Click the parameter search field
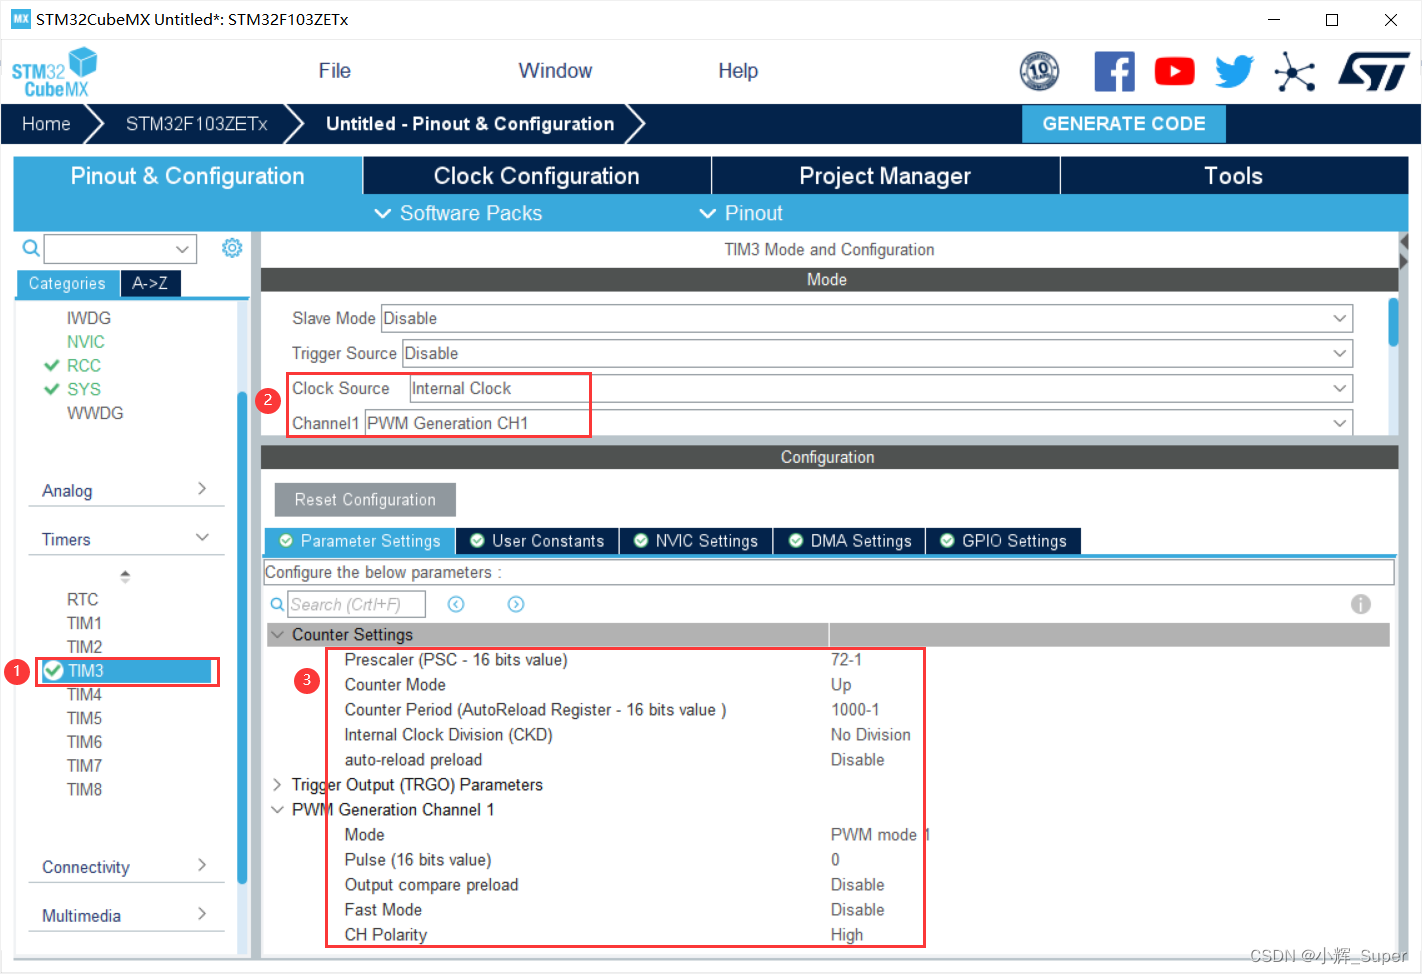1422x974 pixels. coord(357,604)
